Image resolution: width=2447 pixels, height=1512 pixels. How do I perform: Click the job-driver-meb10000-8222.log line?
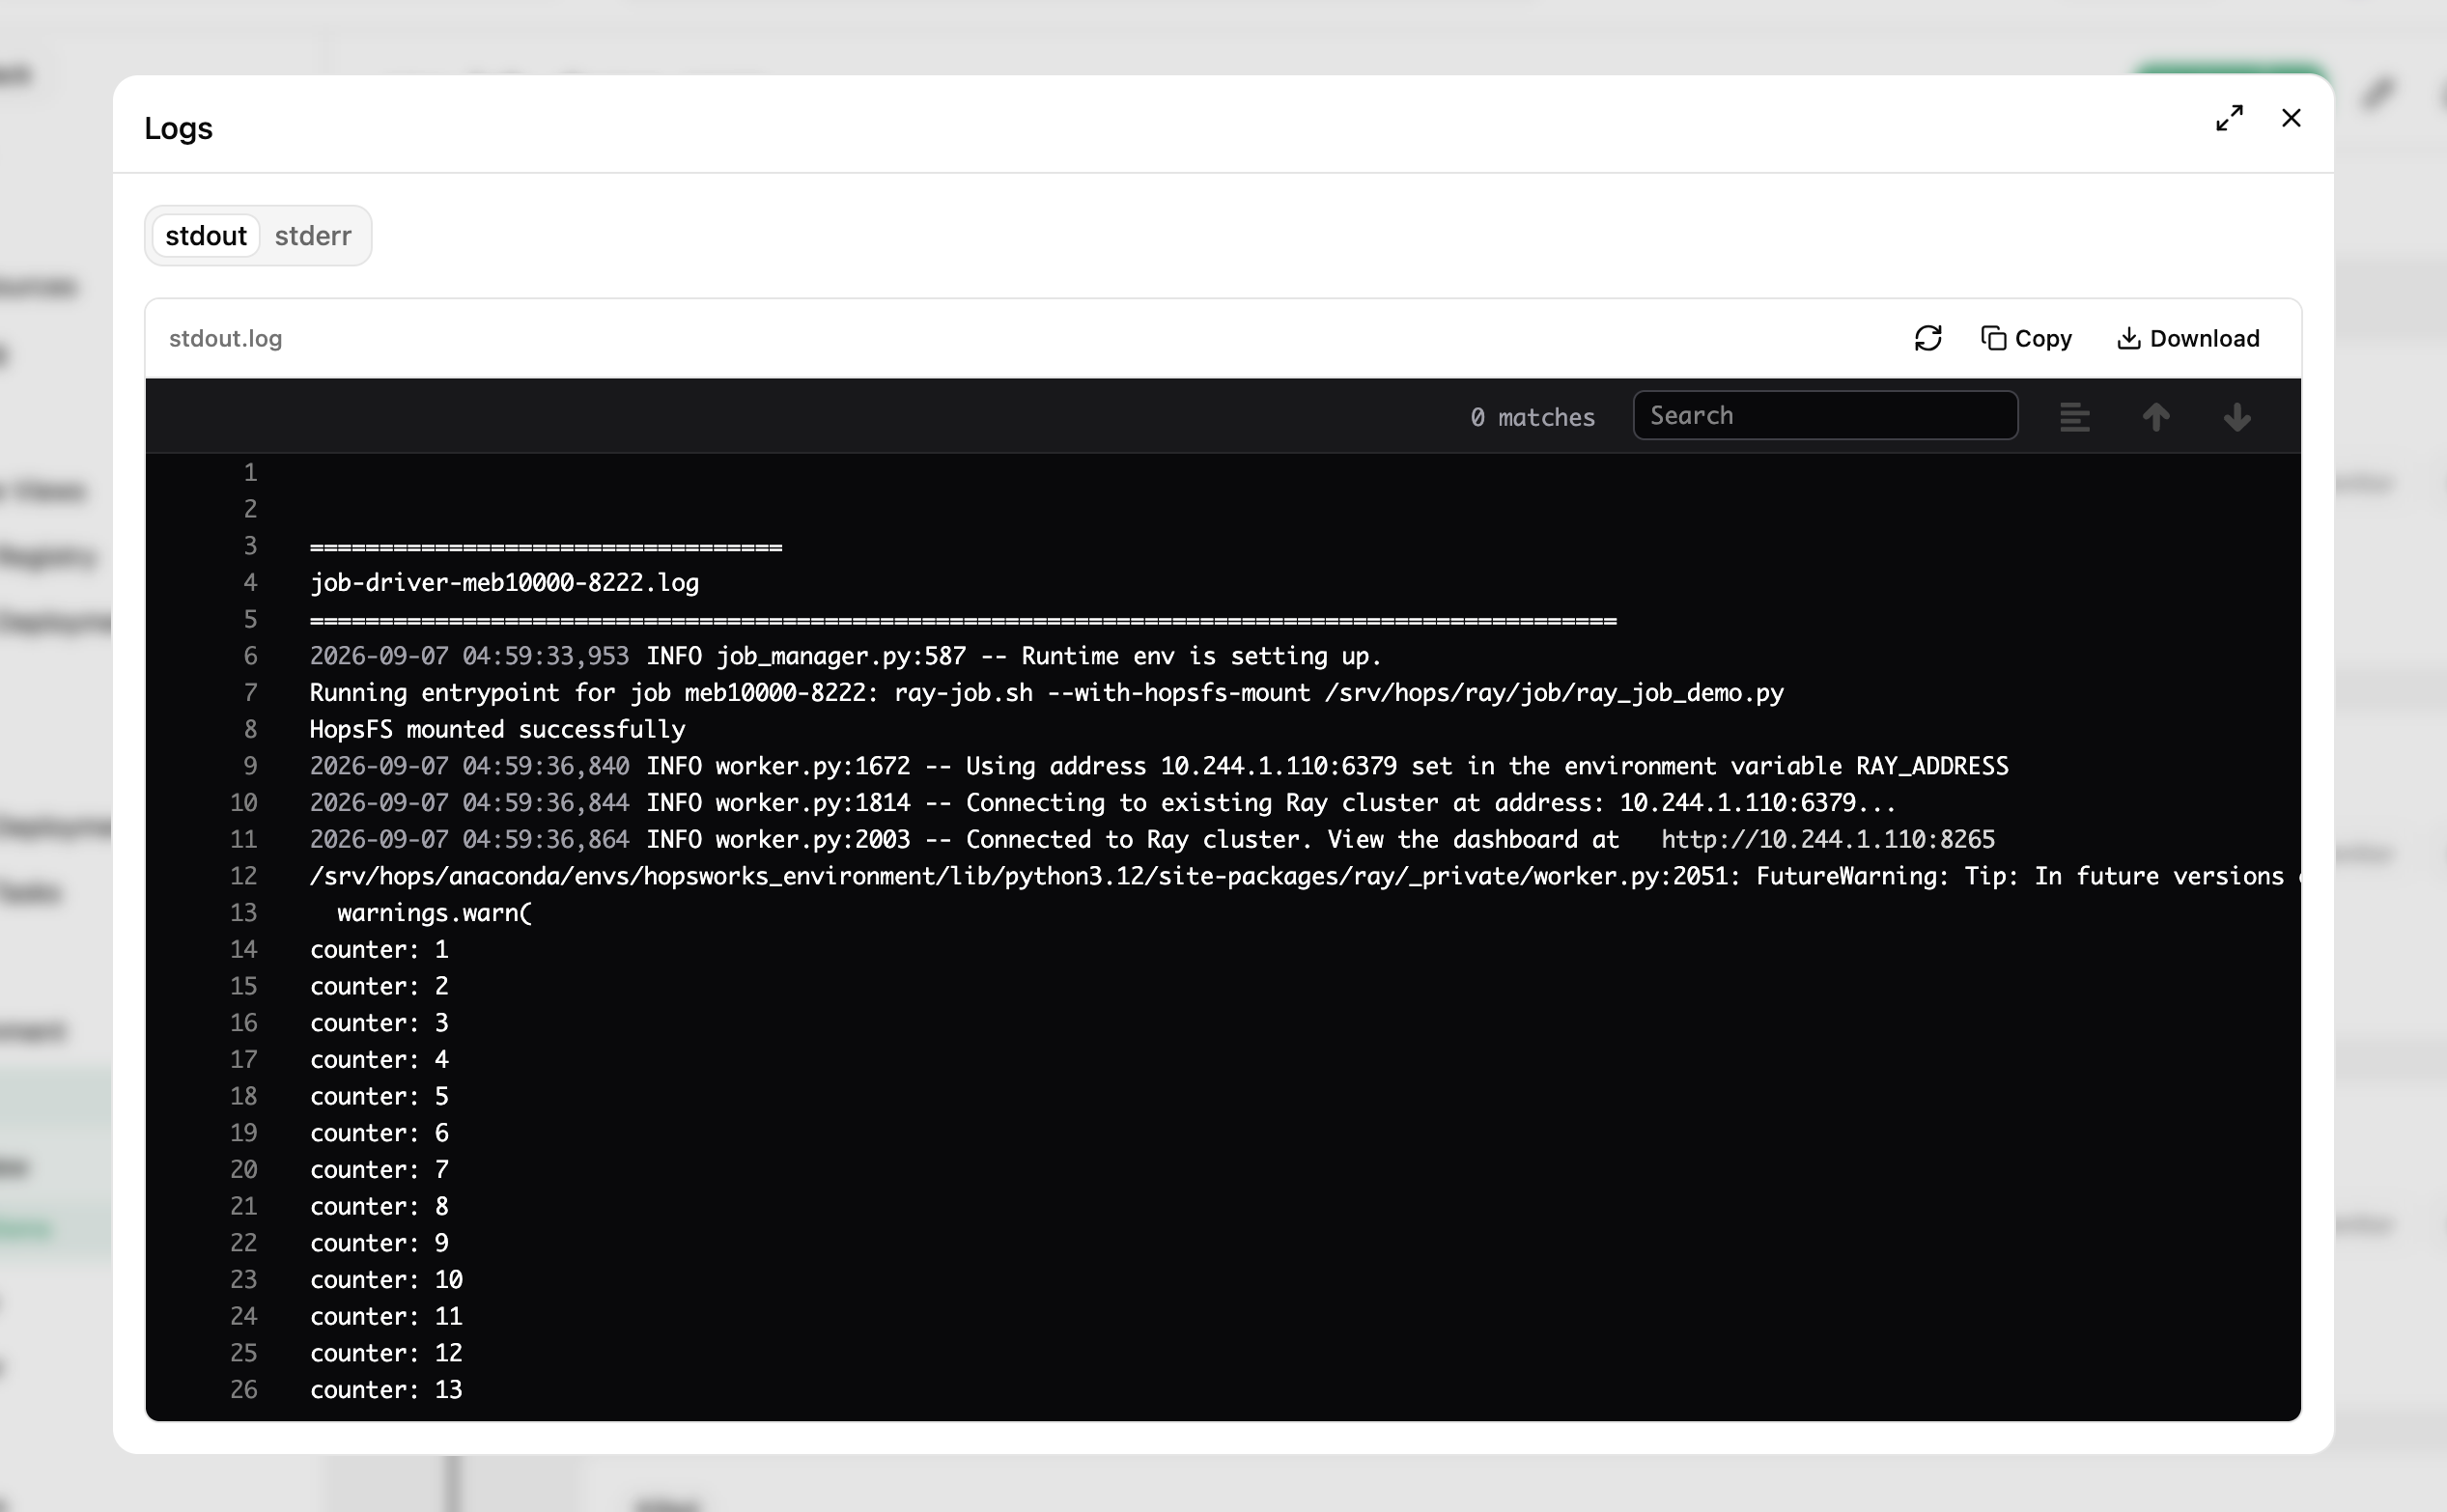point(504,582)
